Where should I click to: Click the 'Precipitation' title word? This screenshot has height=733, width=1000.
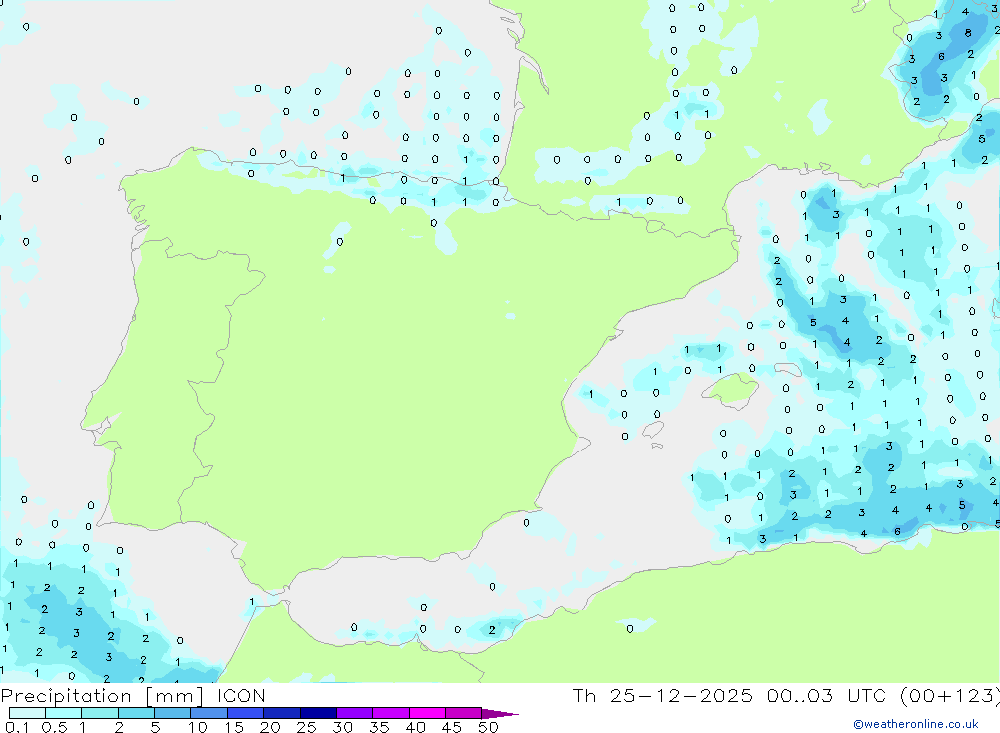pos(66,696)
